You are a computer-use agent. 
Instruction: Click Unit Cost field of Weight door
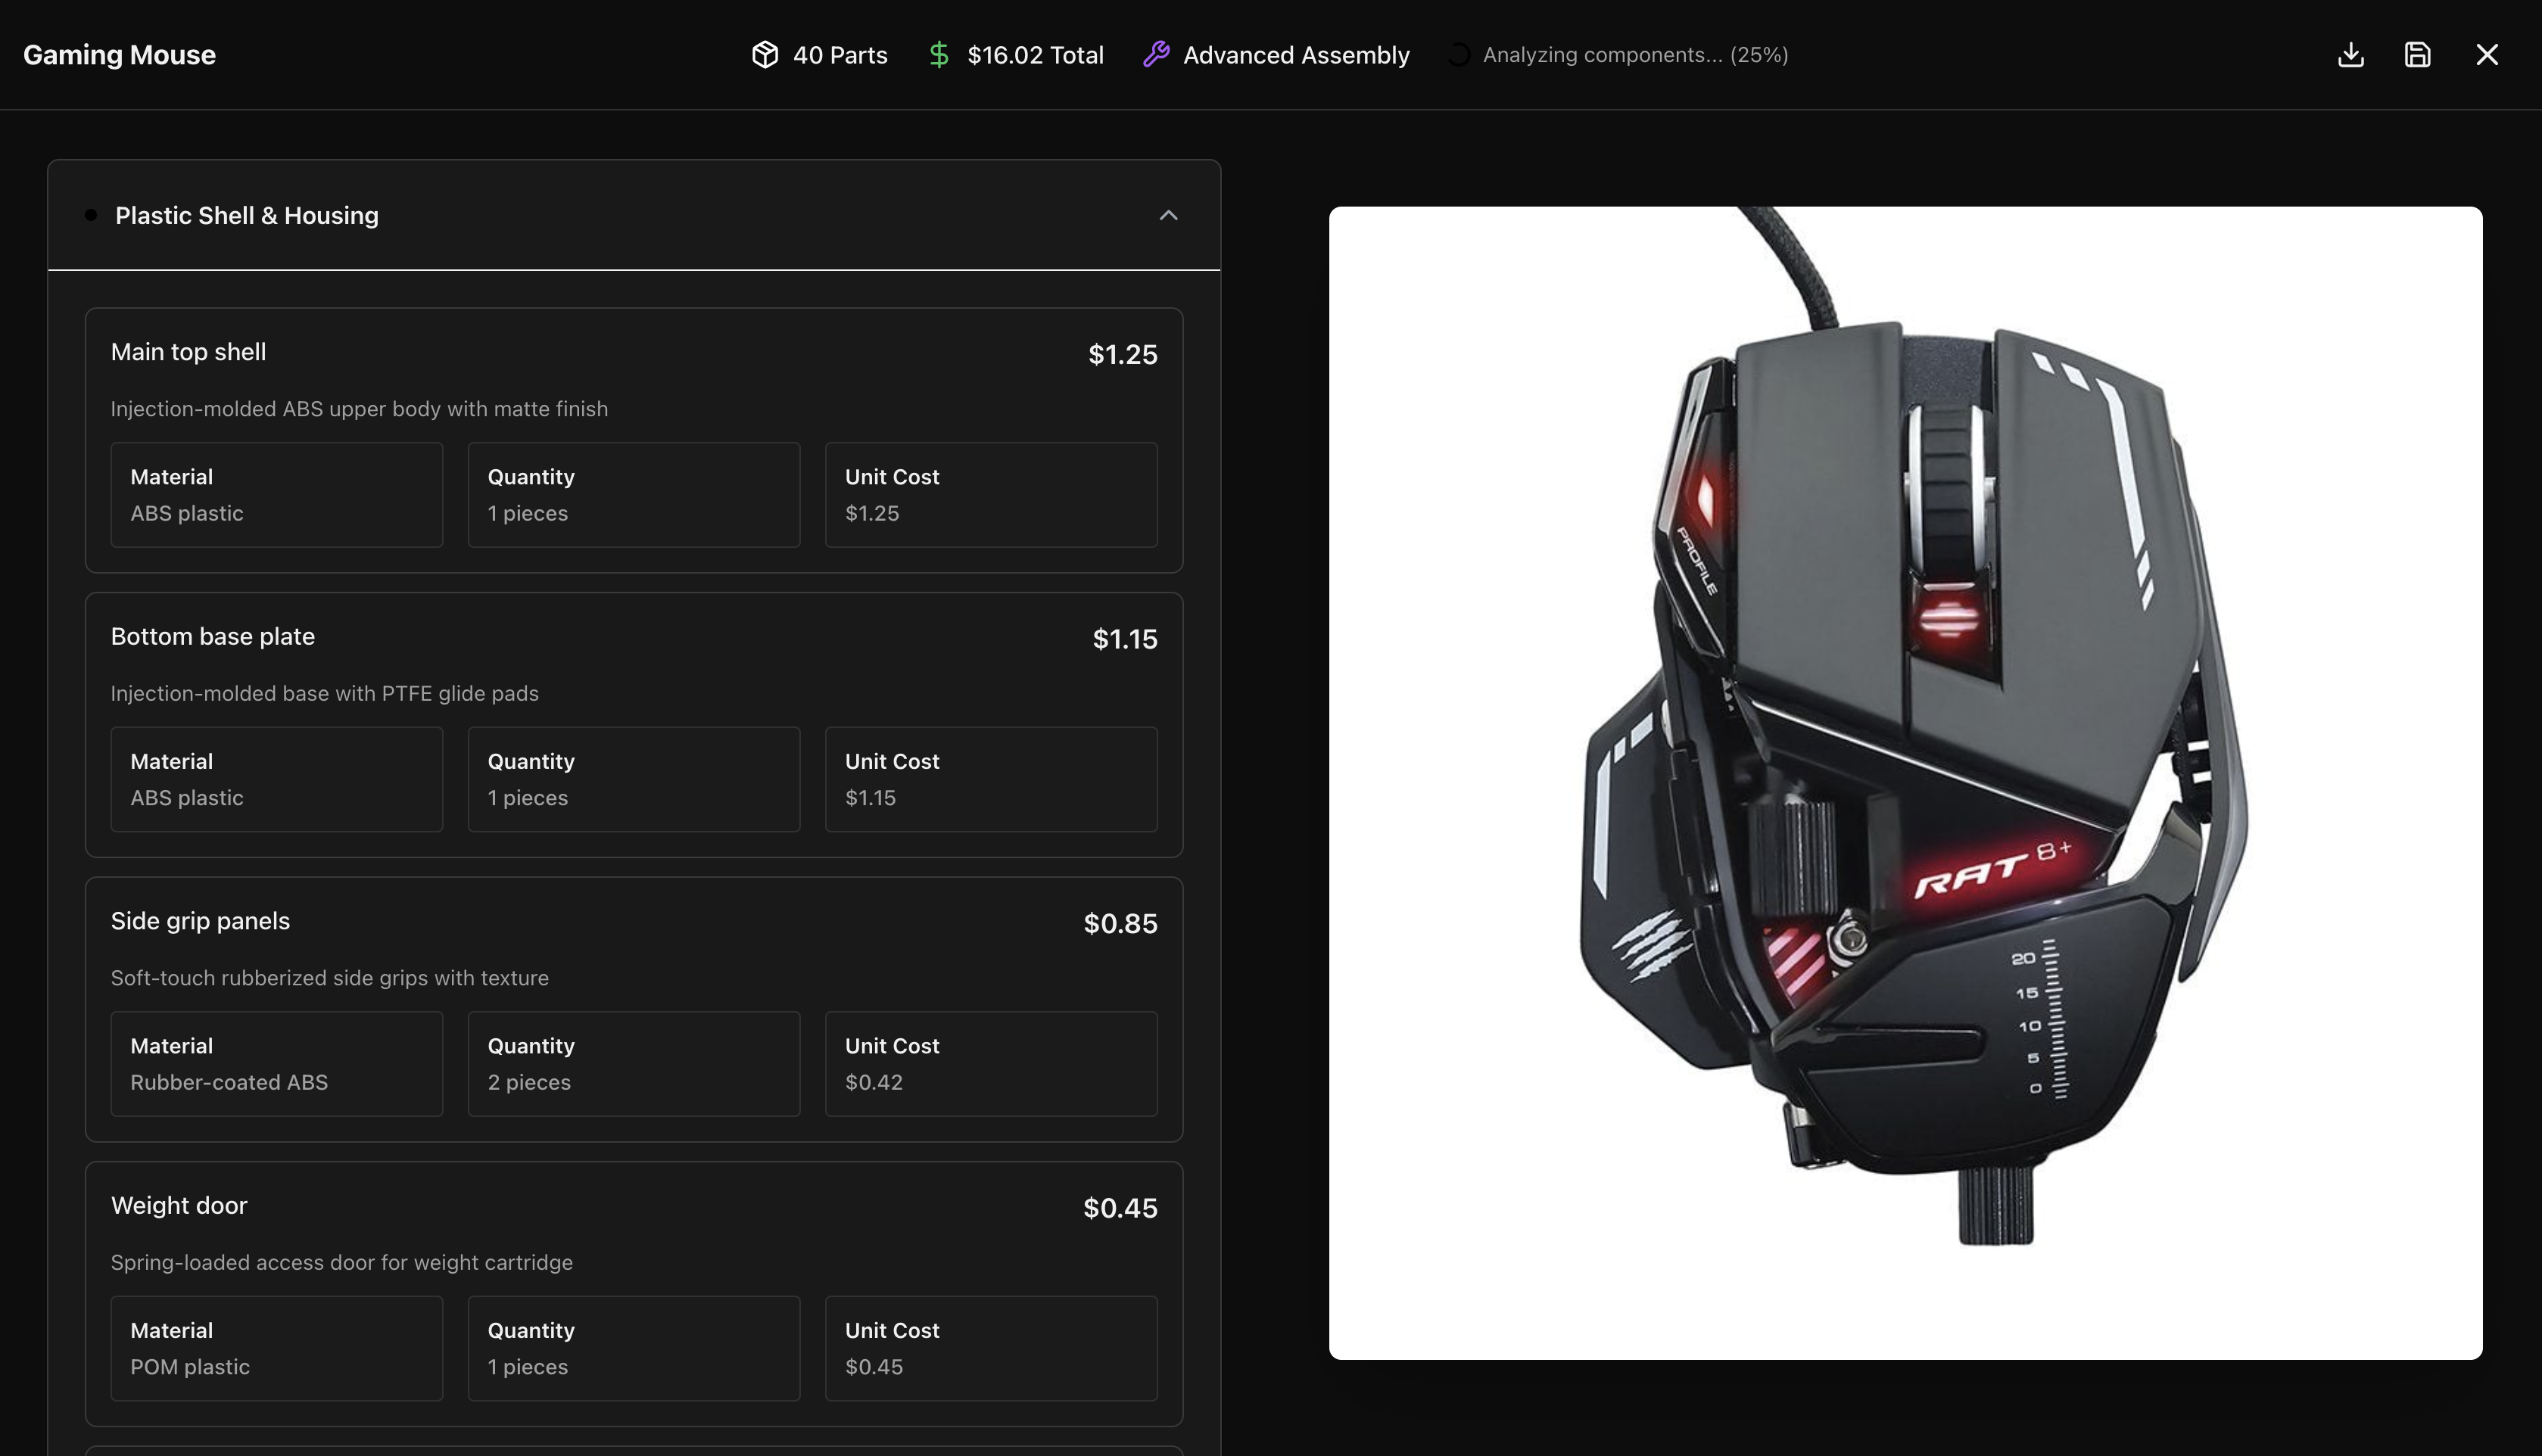tap(991, 1348)
